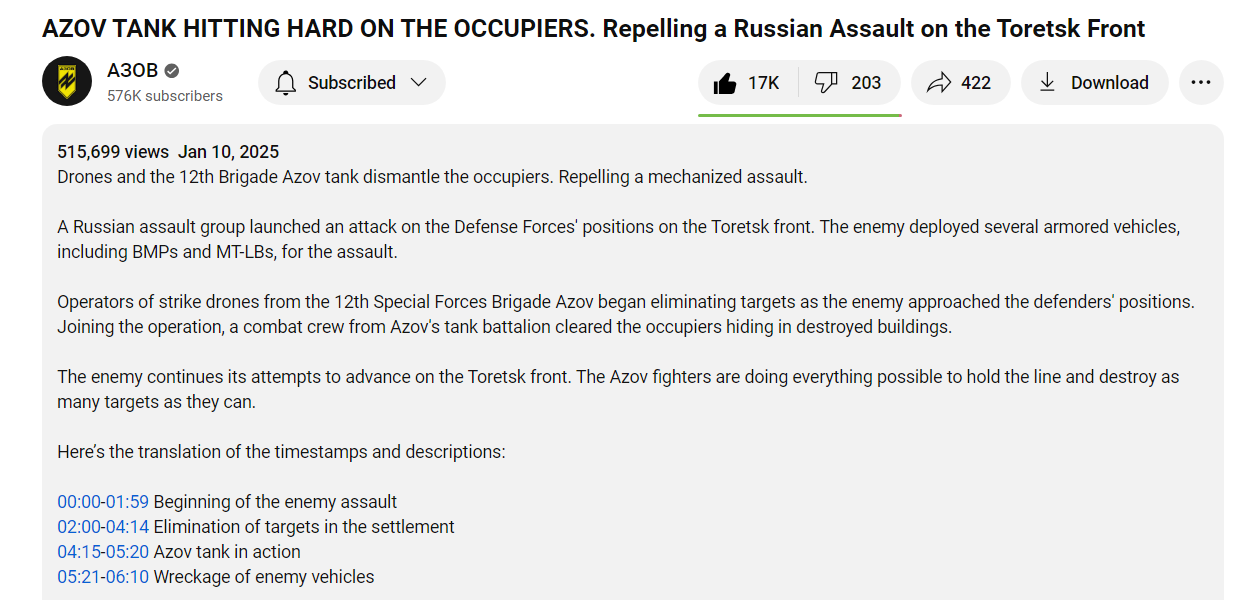1235x600 pixels.
Task: Click the AZOV channel avatar
Action: tap(67, 82)
